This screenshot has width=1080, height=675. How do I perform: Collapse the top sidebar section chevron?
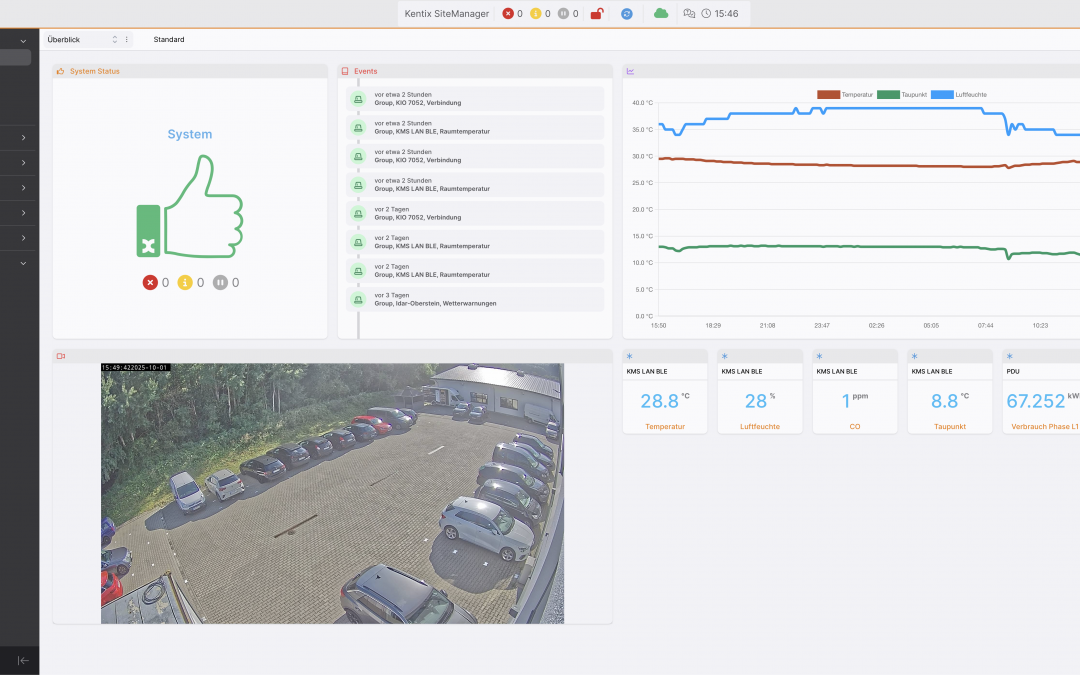coord(23,41)
